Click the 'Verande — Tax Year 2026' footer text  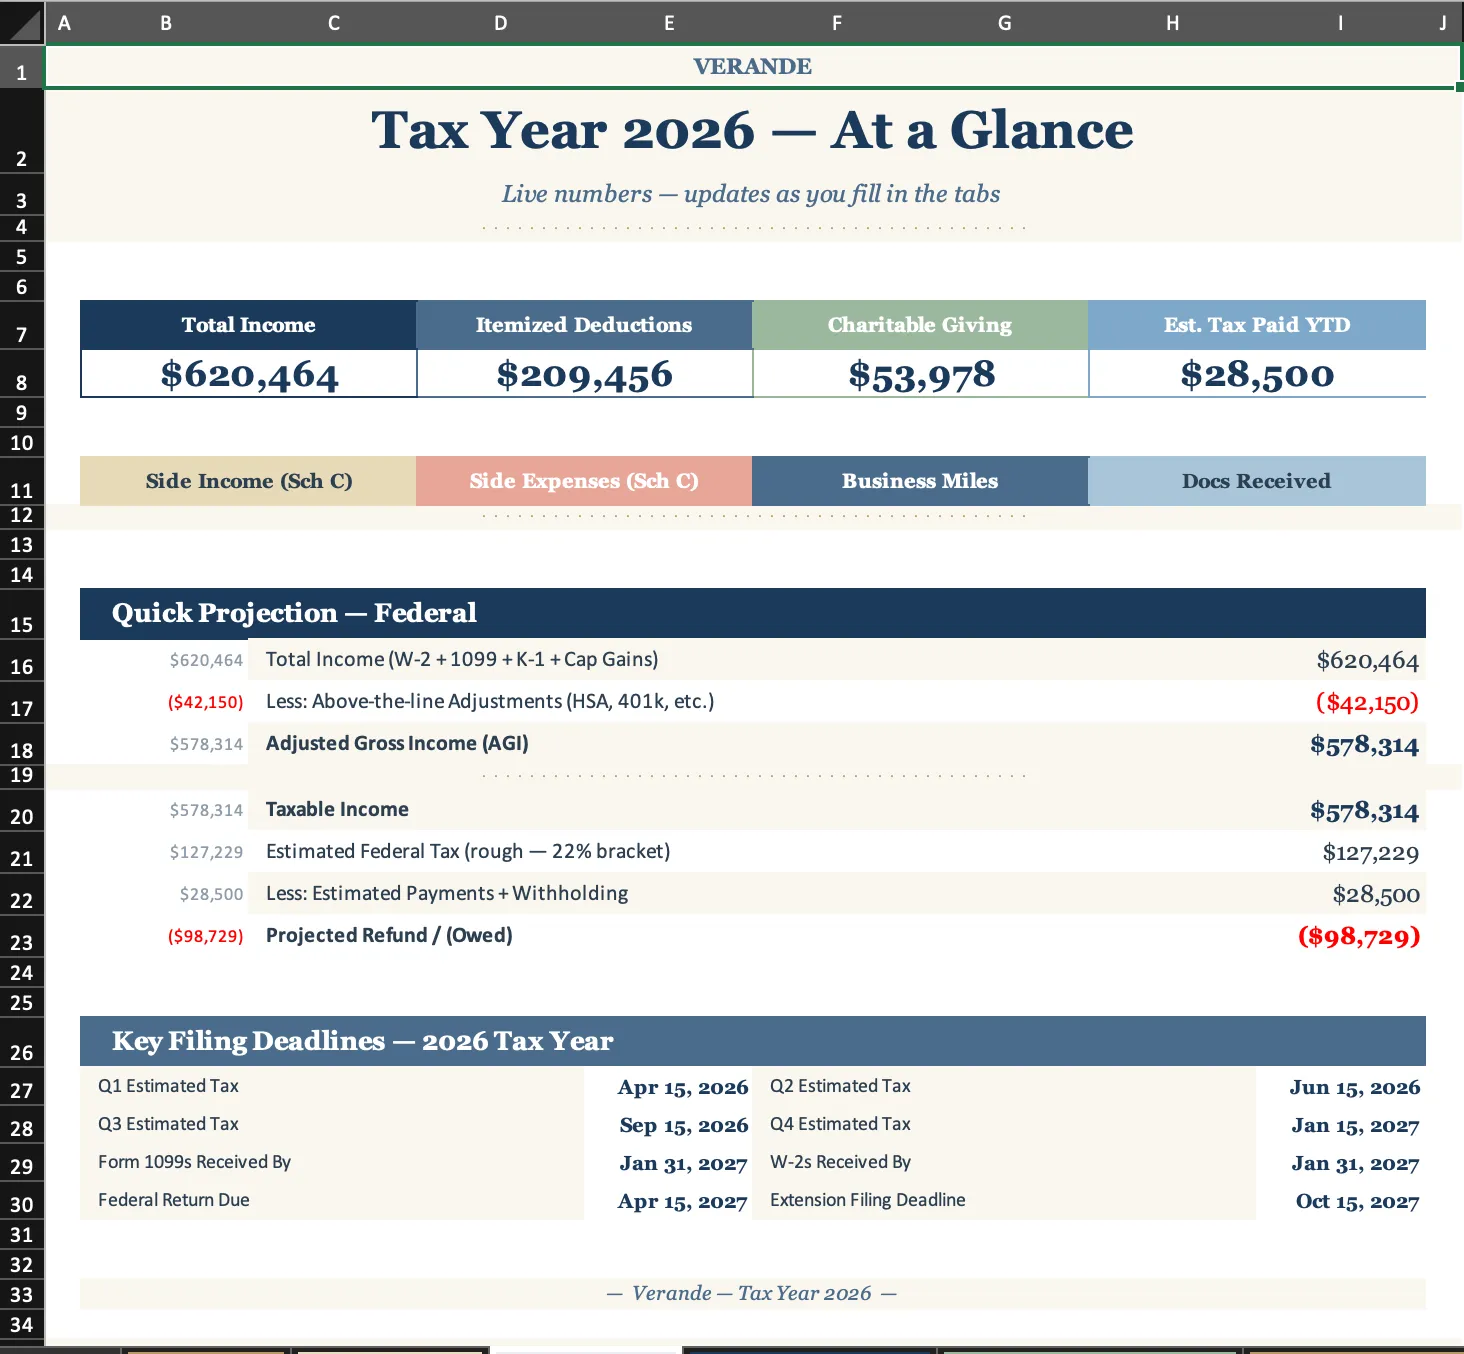coord(752,1293)
